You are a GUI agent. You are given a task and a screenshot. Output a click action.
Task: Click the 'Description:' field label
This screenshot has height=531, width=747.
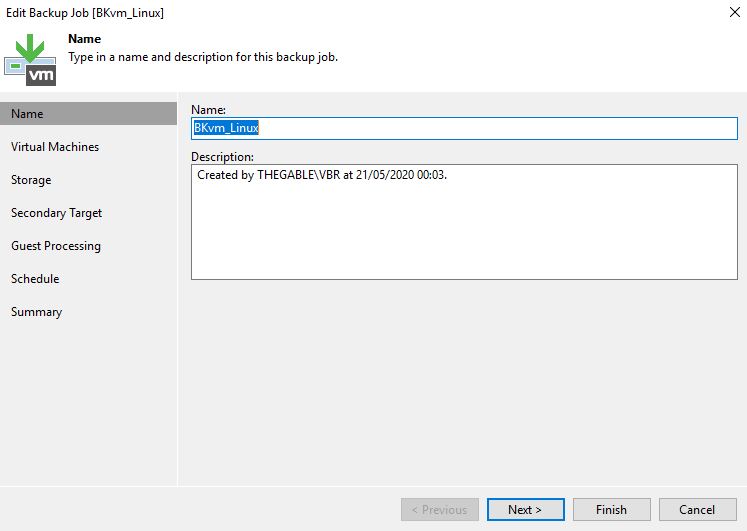pyautogui.click(x=222, y=157)
